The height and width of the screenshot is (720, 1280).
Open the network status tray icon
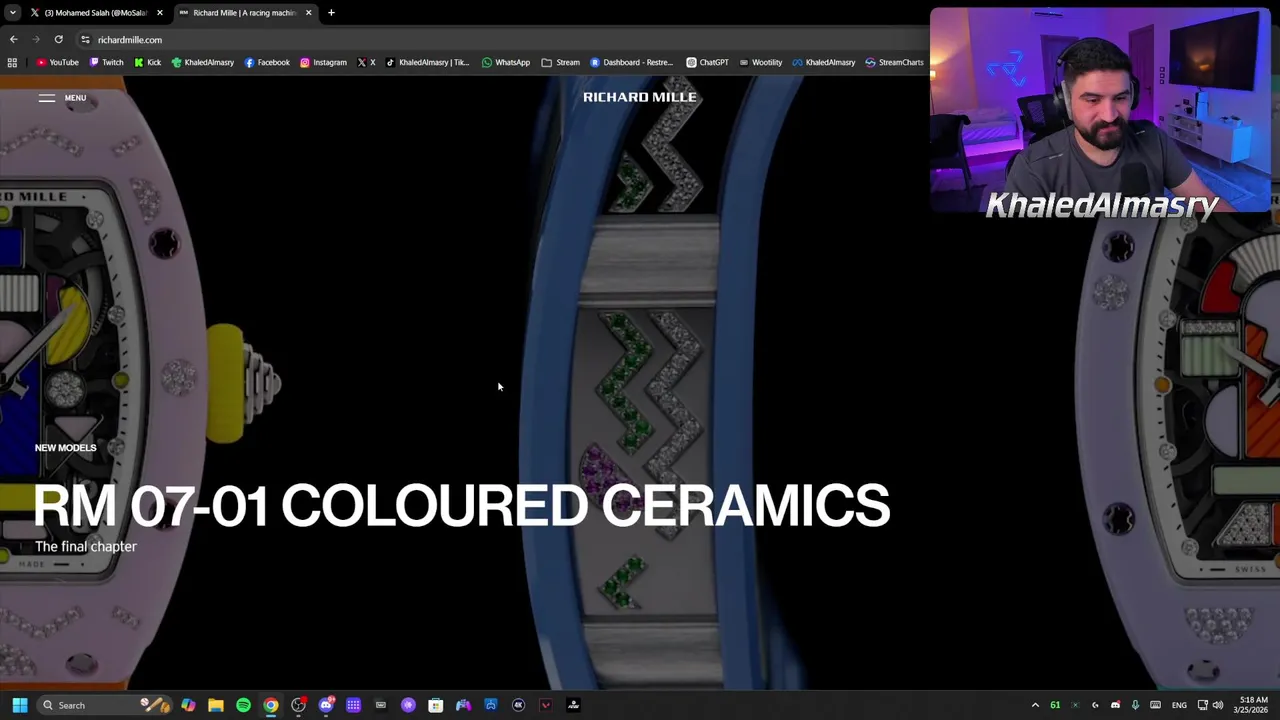1202,705
